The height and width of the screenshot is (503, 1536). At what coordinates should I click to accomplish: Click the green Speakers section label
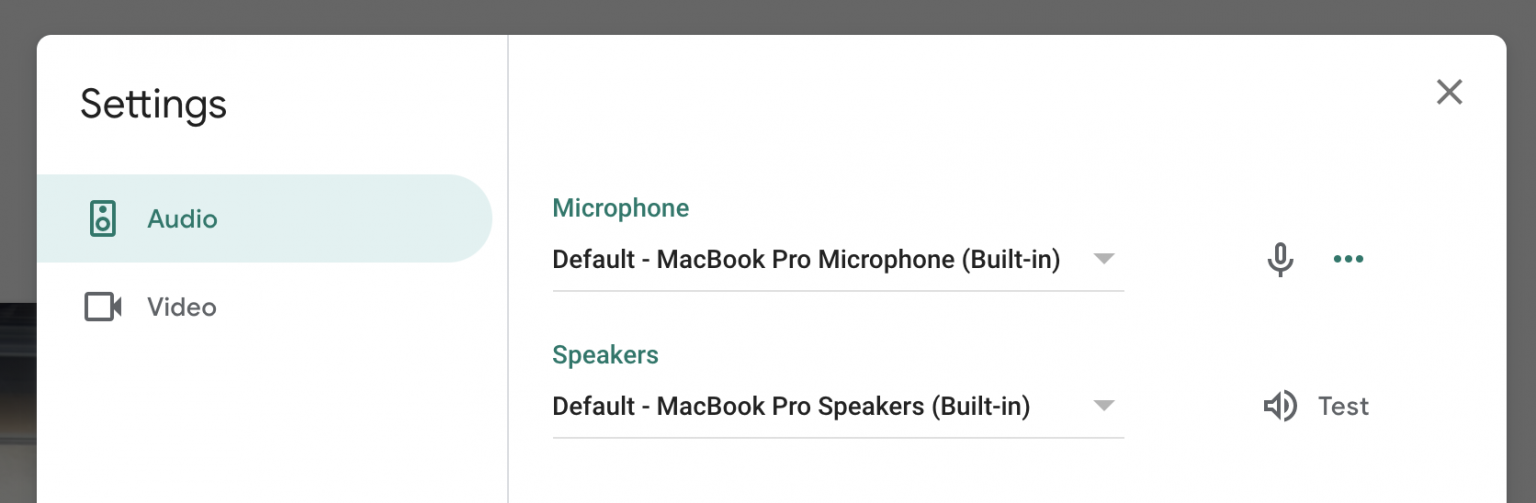point(605,355)
